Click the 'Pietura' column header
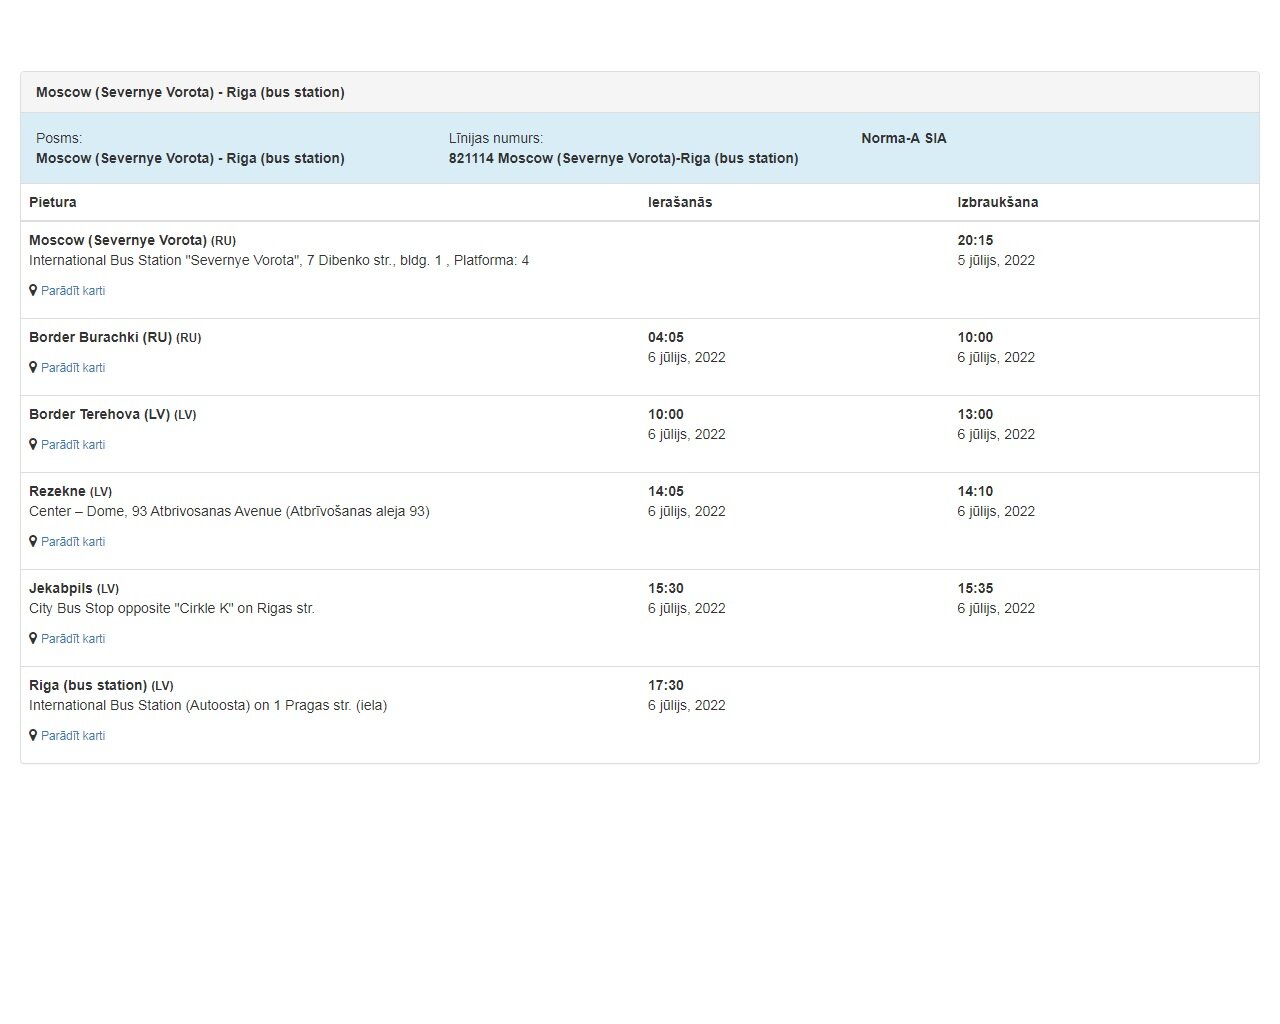Screen dimensions: 1280x1024 [x=53, y=202]
